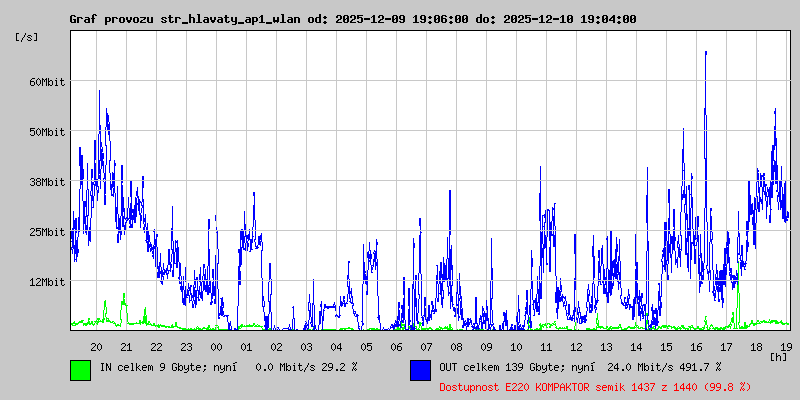This screenshot has height=400, width=800.
Task: Click hour label '13' on time axis
Action: (606, 347)
